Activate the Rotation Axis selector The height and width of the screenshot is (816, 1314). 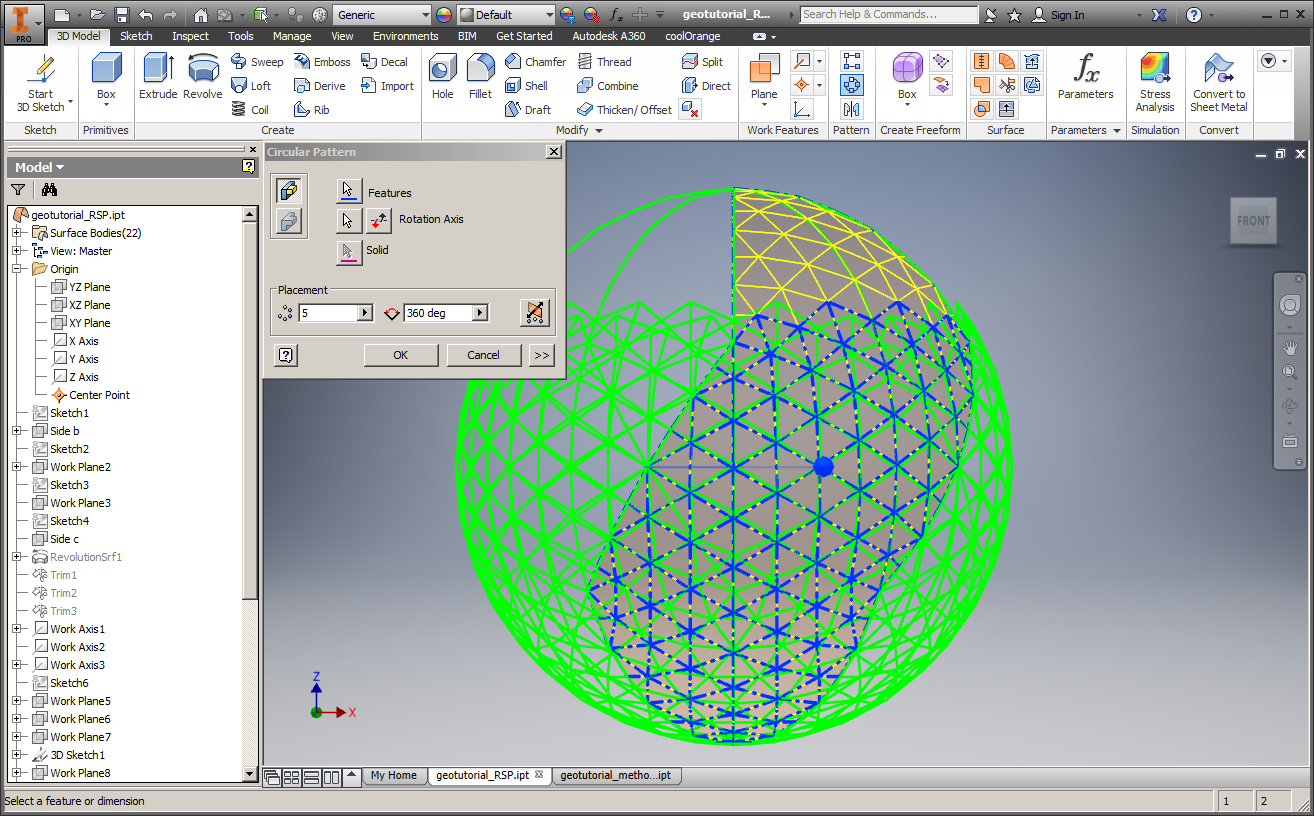click(348, 220)
